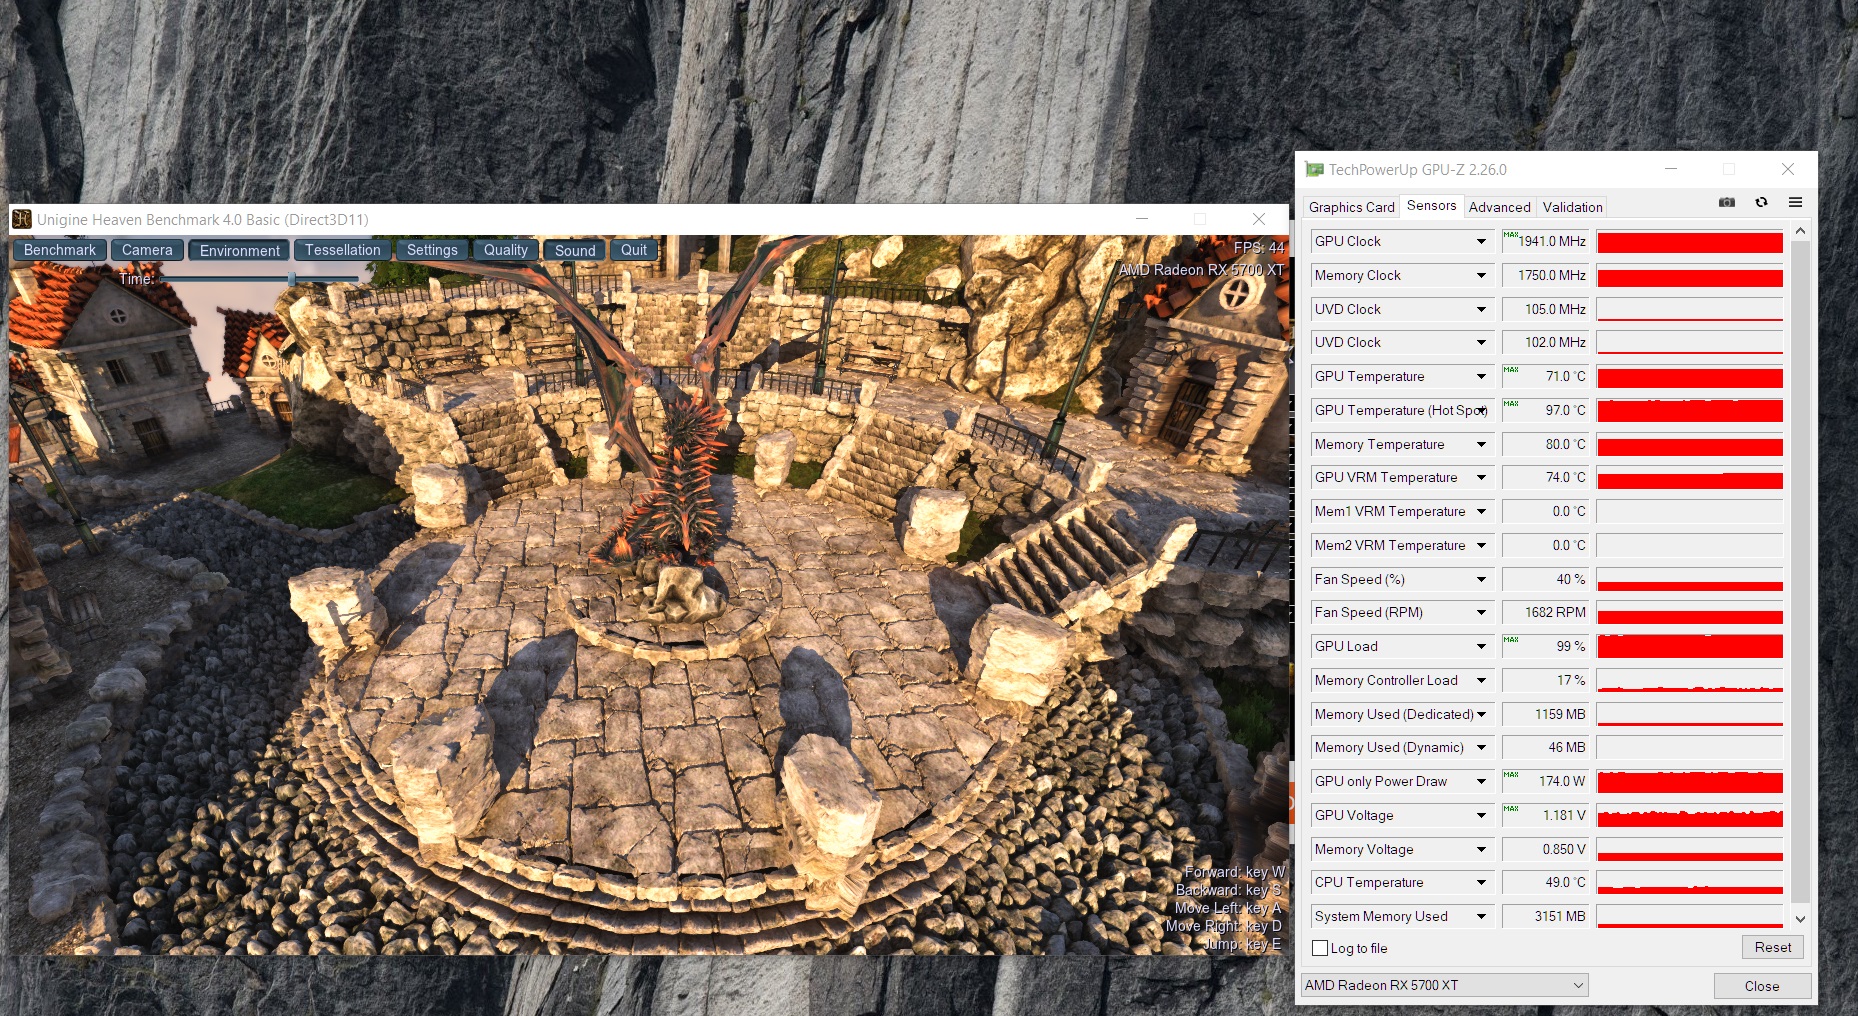Click the GPU Load history graph
This screenshot has height=1016, width=1858.
pyautogui.click(x=1690, y=647)
